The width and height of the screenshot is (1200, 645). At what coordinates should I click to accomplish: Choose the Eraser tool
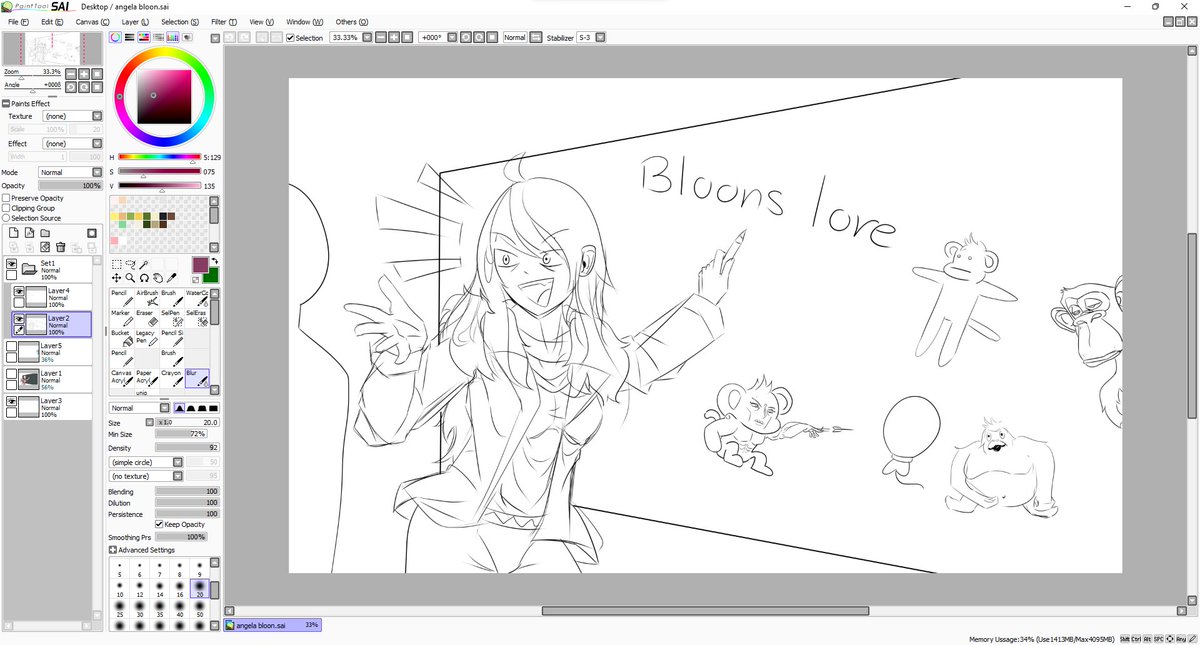[146, 319]
